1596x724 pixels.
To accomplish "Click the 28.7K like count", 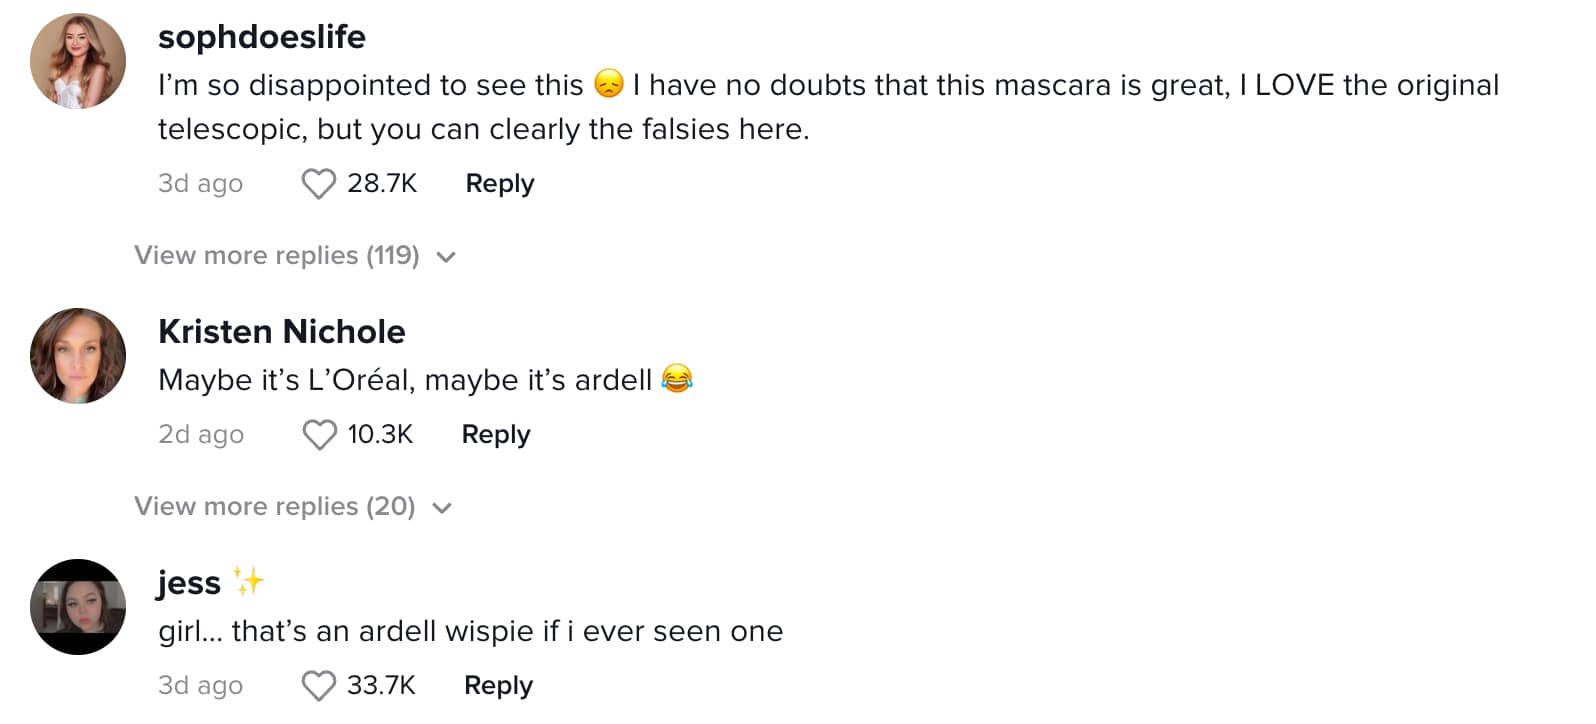I will (382, 184).
